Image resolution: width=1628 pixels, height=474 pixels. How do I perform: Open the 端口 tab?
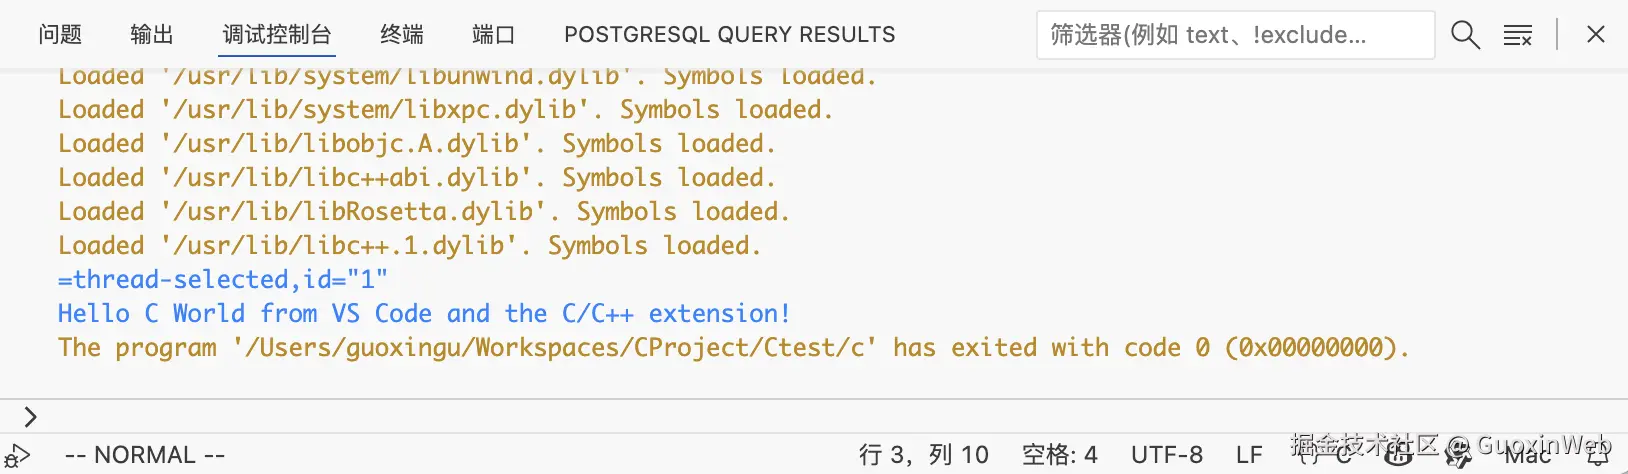(x=494, y=35)
